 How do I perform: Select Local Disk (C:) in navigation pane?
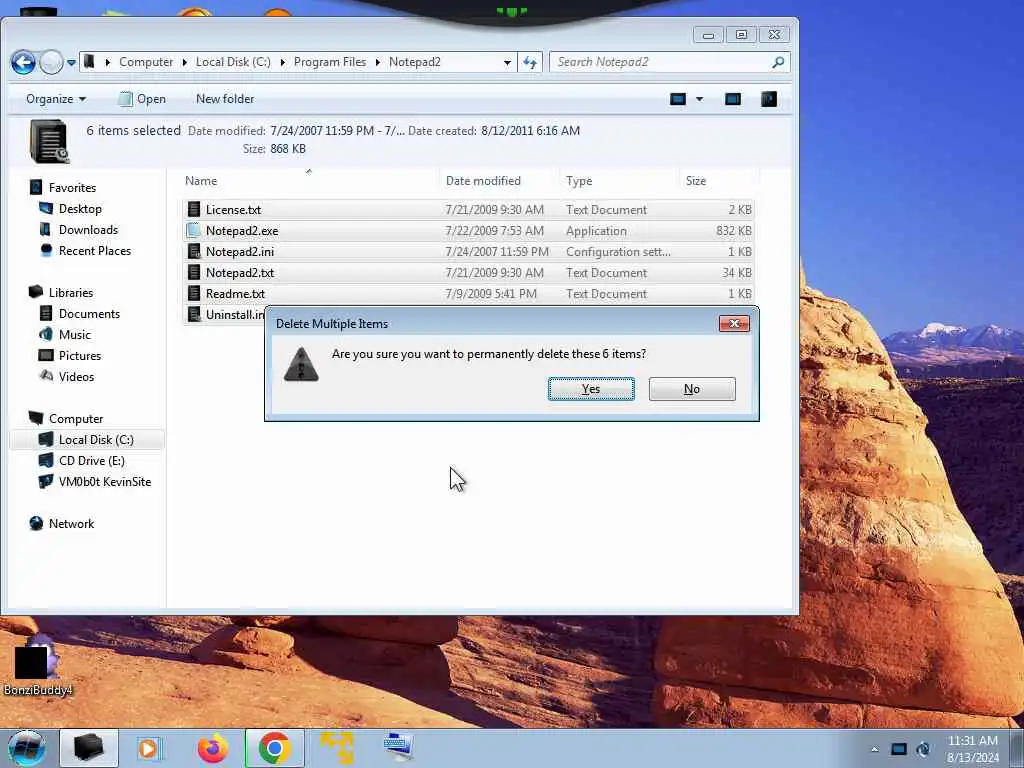click(x=96, y=440)
